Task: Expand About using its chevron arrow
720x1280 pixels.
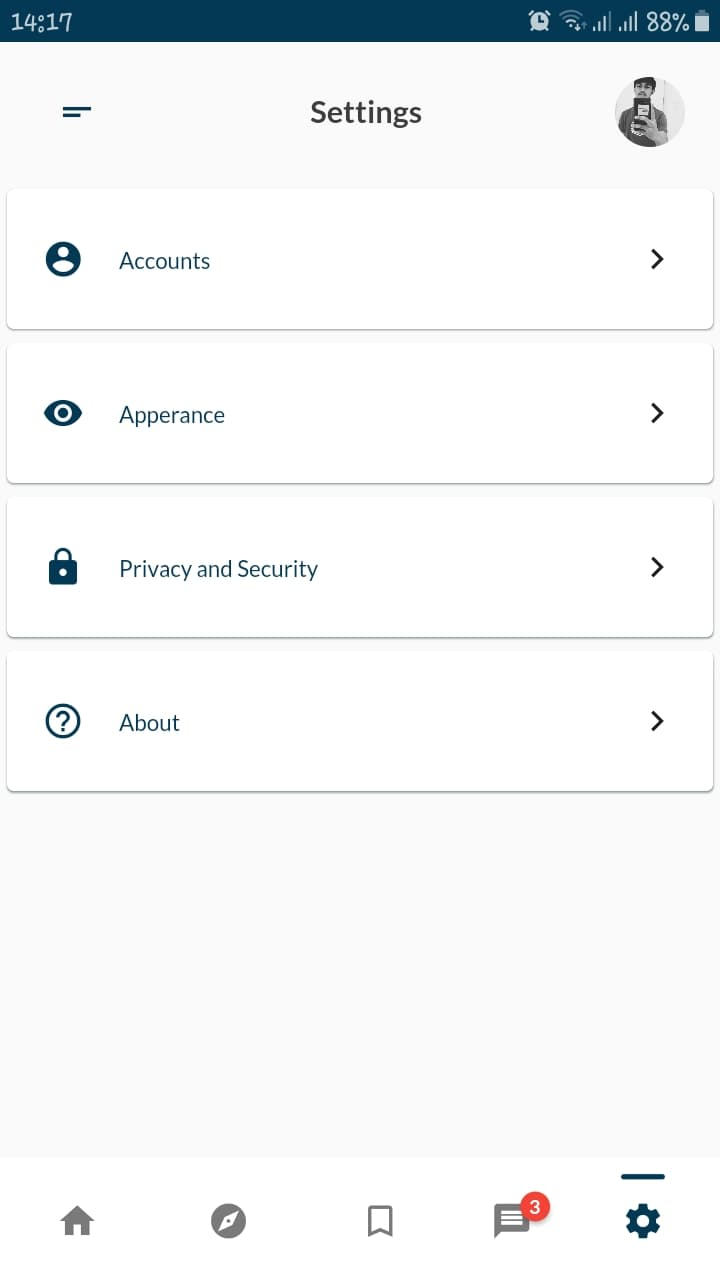Action: point(657,721)
